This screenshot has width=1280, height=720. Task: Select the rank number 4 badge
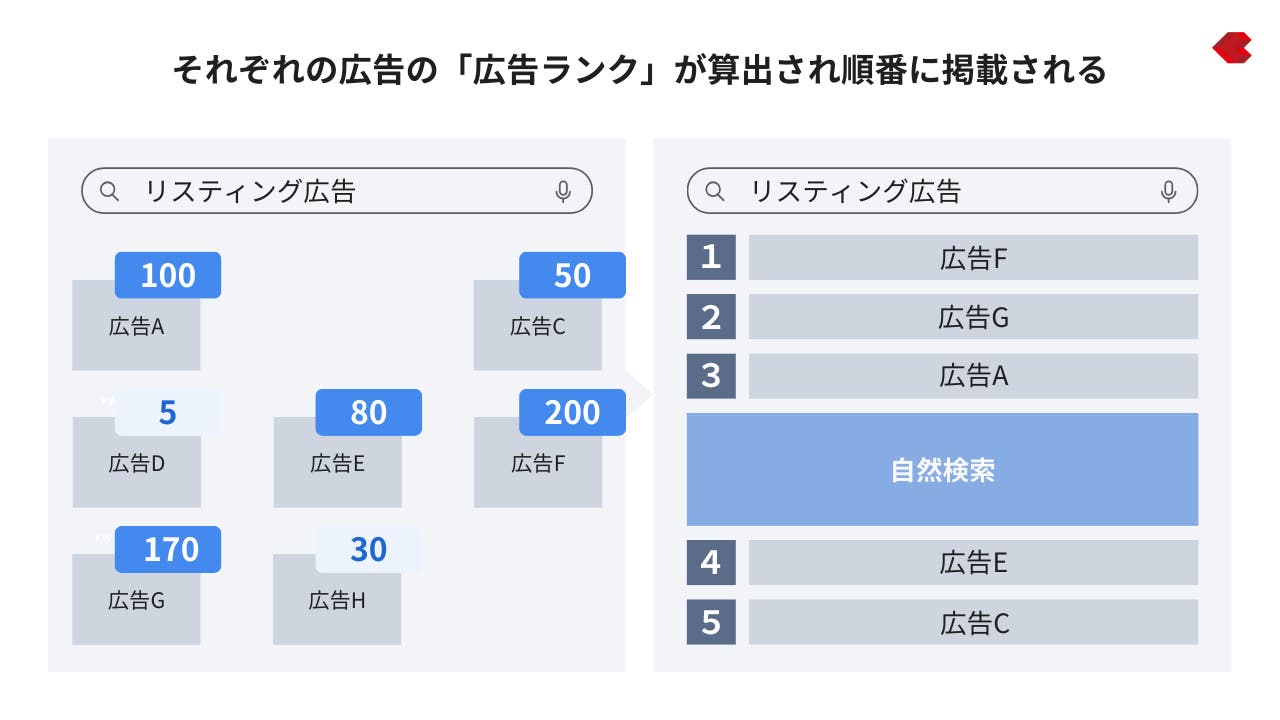711,563
